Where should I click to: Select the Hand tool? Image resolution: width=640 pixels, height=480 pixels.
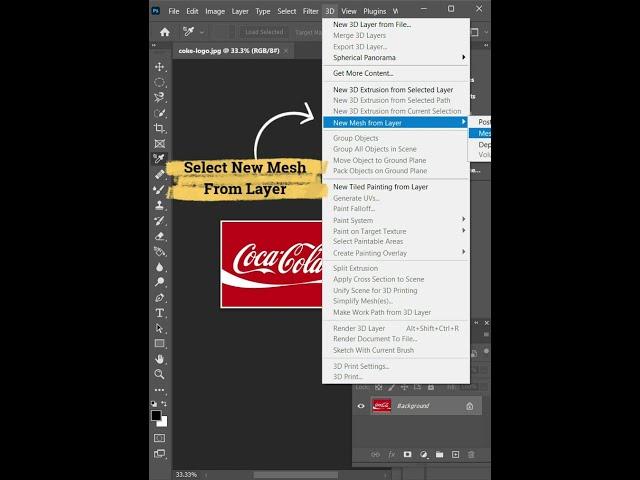159,359
